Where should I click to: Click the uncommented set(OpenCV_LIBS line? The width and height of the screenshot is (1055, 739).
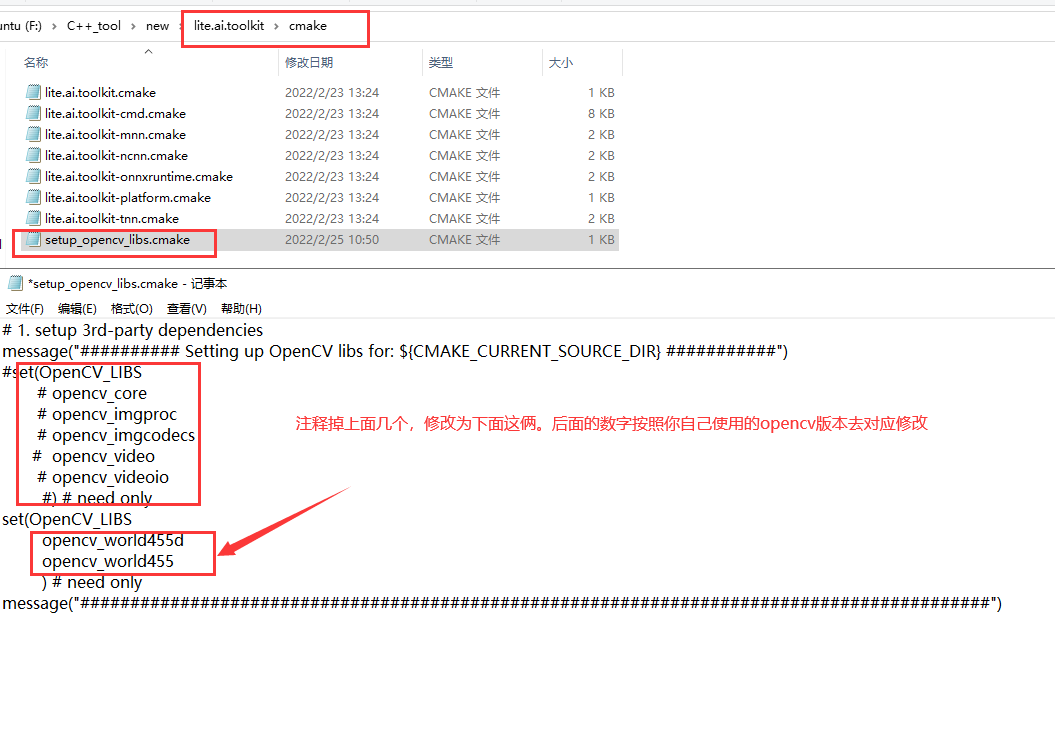(x=67, y=519)
